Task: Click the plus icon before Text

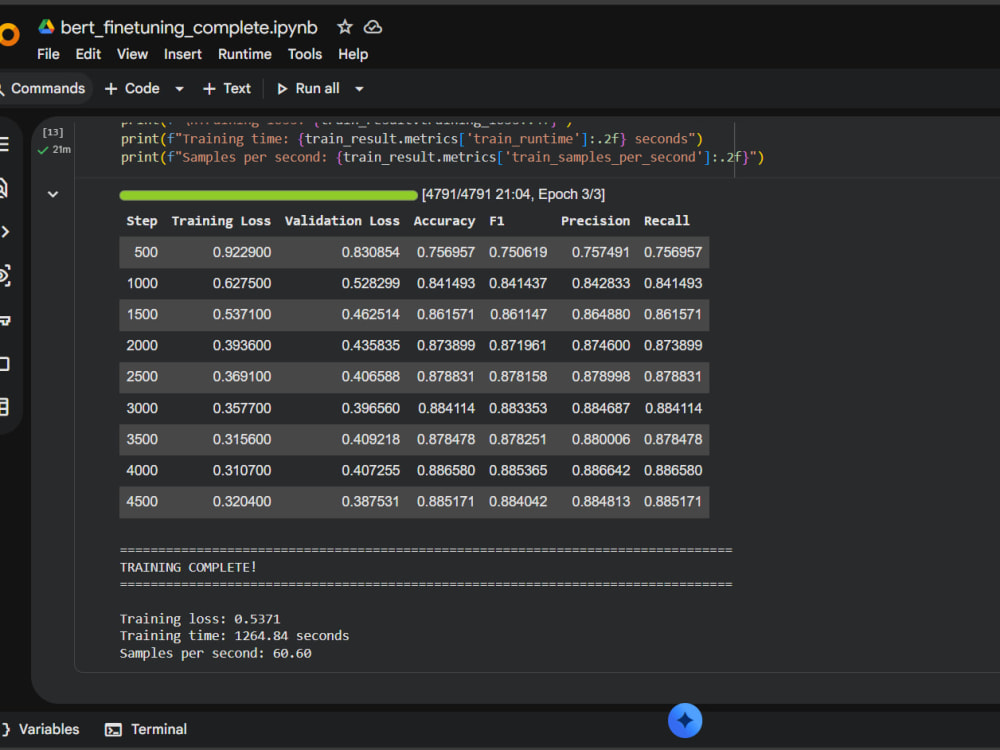Action: [209, 89]
